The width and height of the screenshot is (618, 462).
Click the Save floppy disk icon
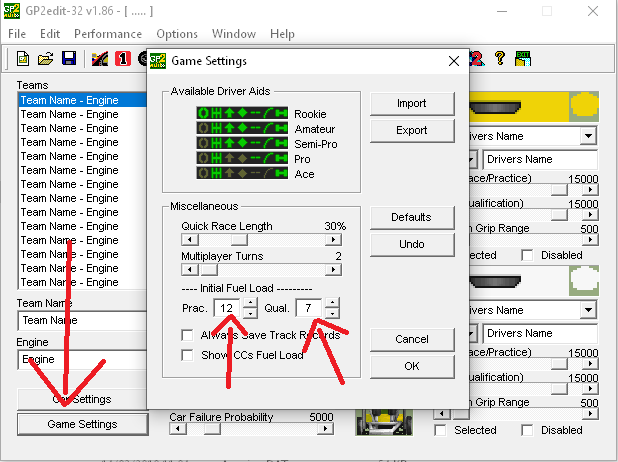[69, 59]
